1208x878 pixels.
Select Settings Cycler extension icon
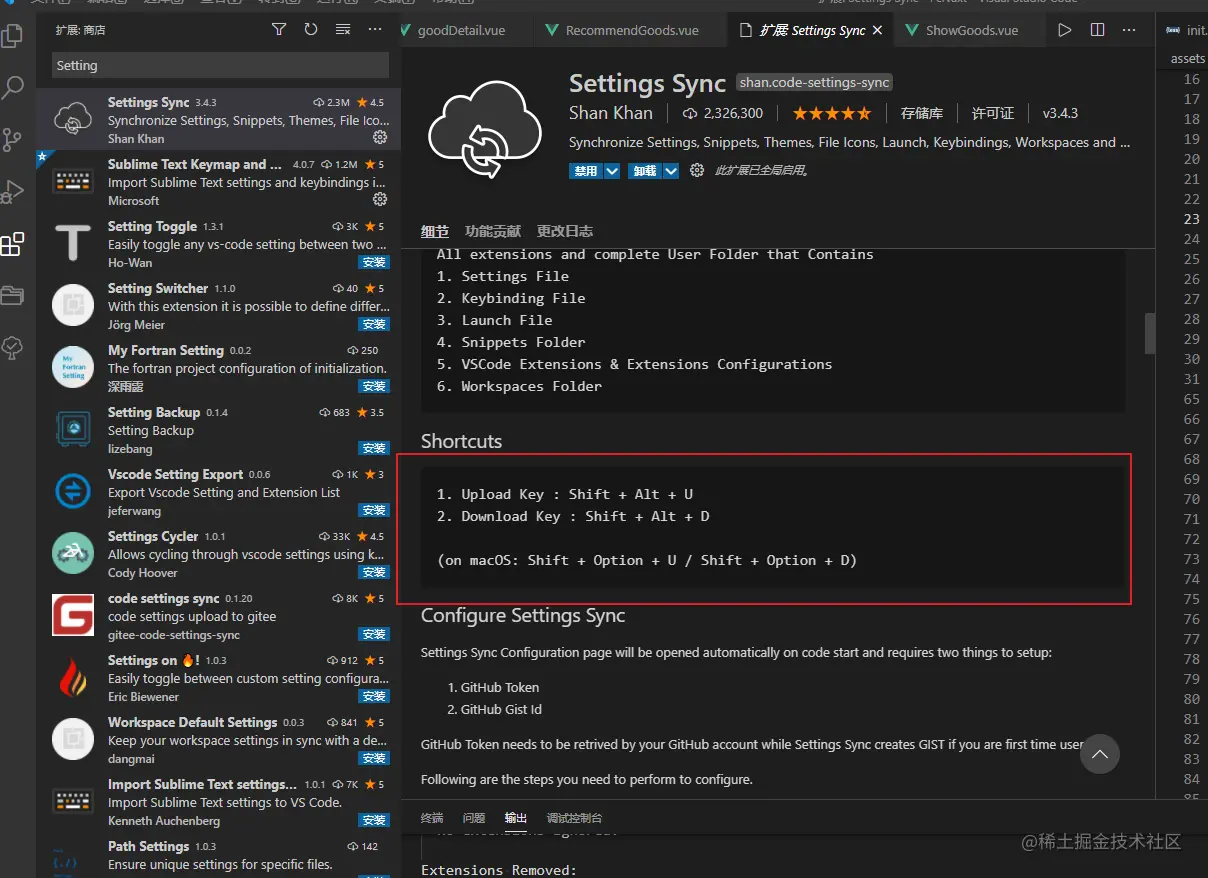tap(73, 553)
